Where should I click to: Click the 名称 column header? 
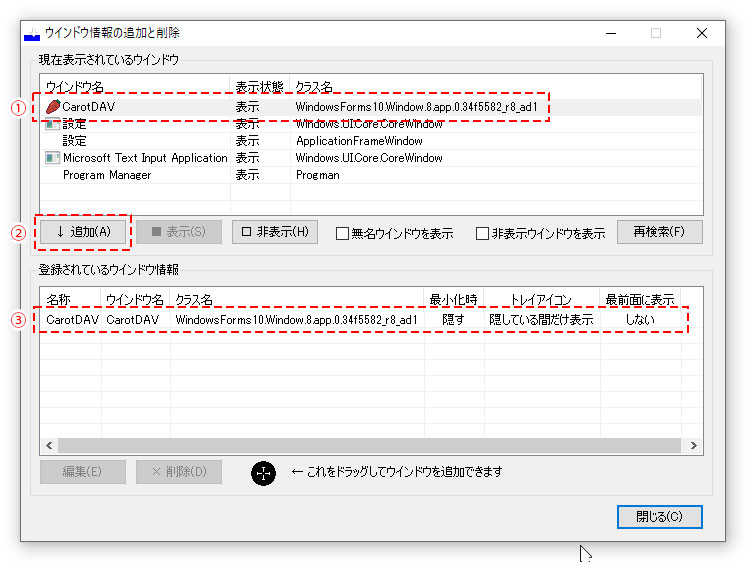(70, 300)
